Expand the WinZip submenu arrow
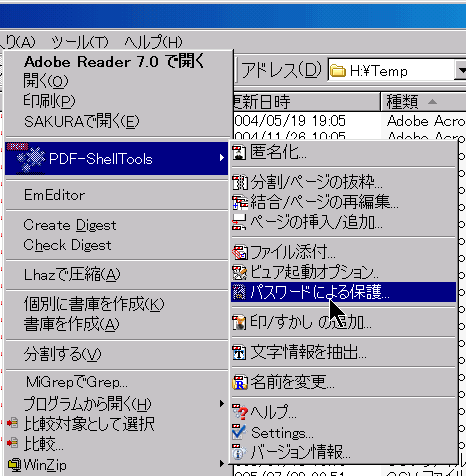Screen dimensions: 466x476 click(x=222, y=463)
